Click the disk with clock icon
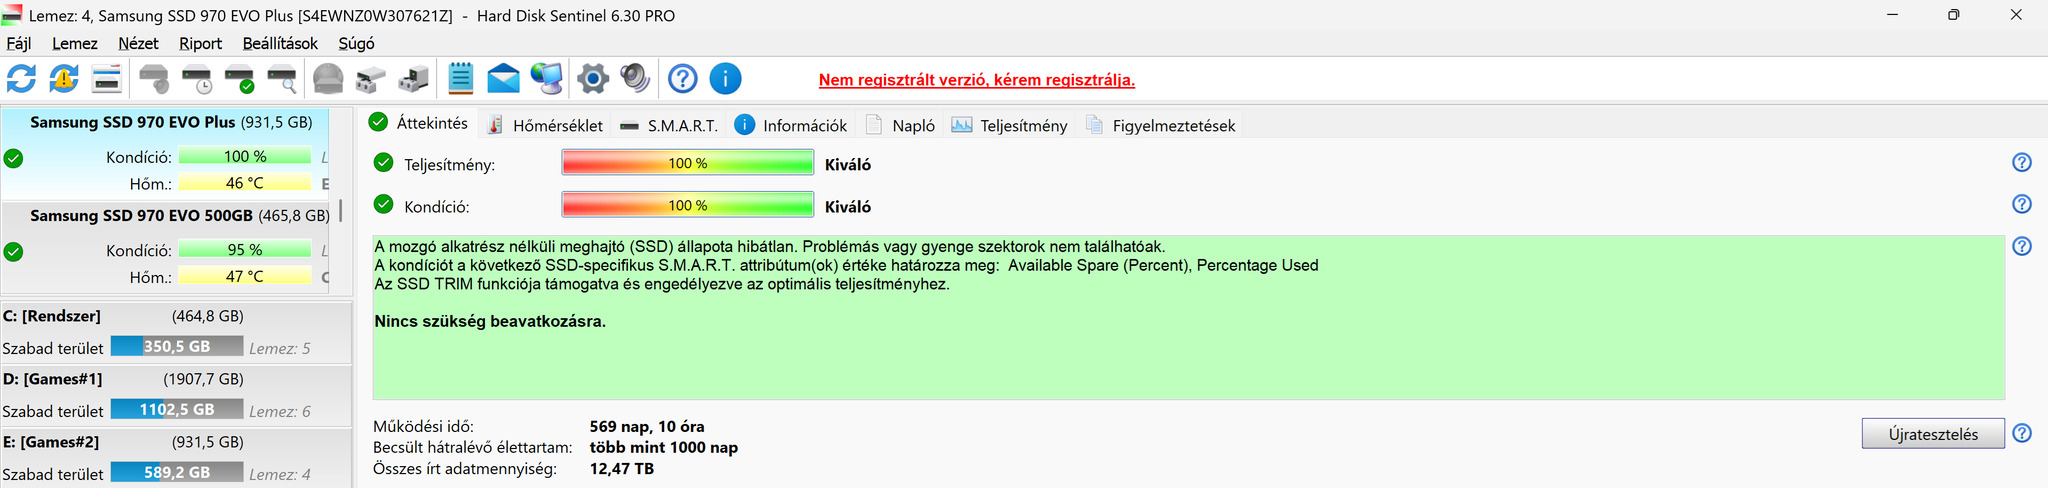2048x488 pixels. coord(196,78)
